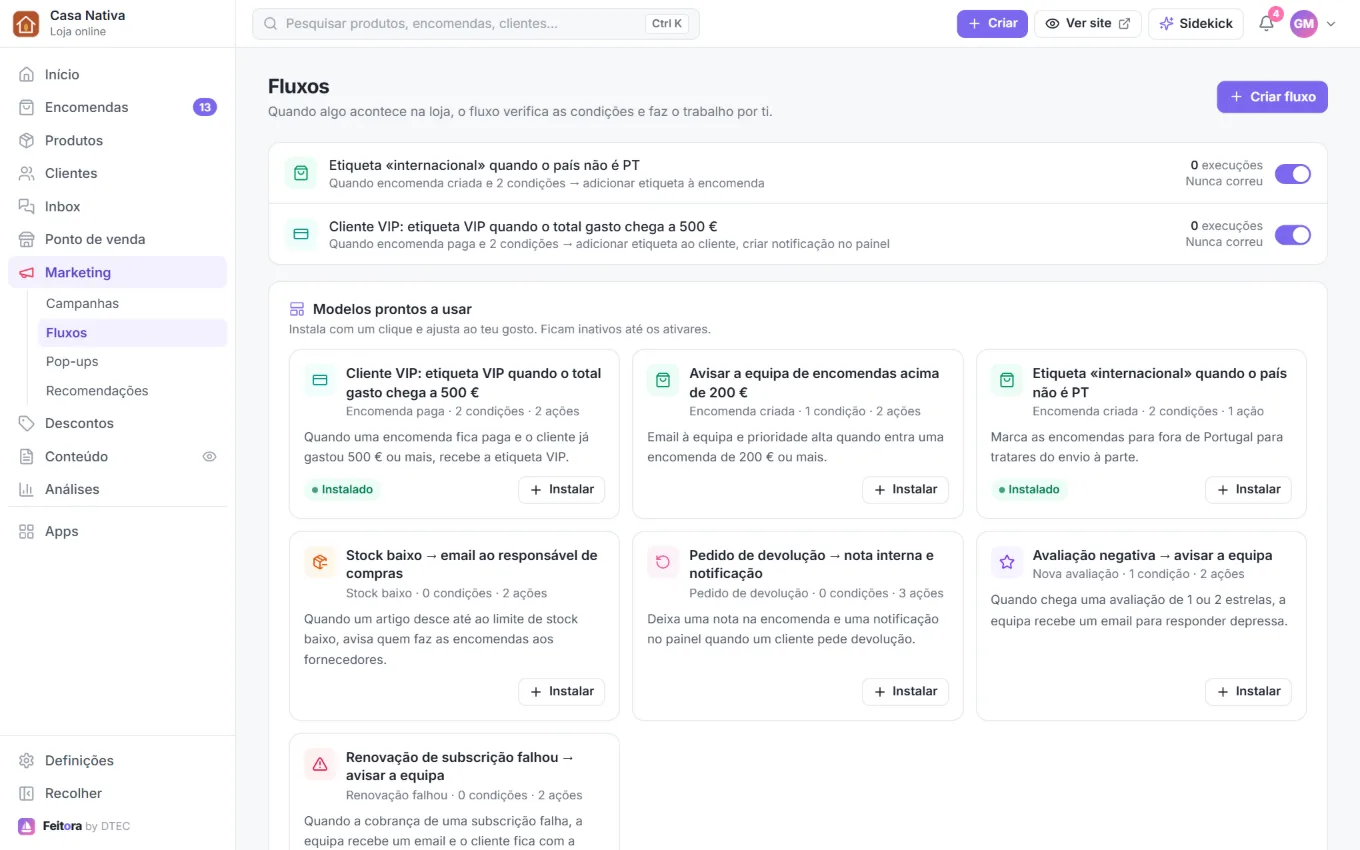The image size is (1360, 850).
Task: Install the Cliente VIP template
Action: (x=561, y=489)
